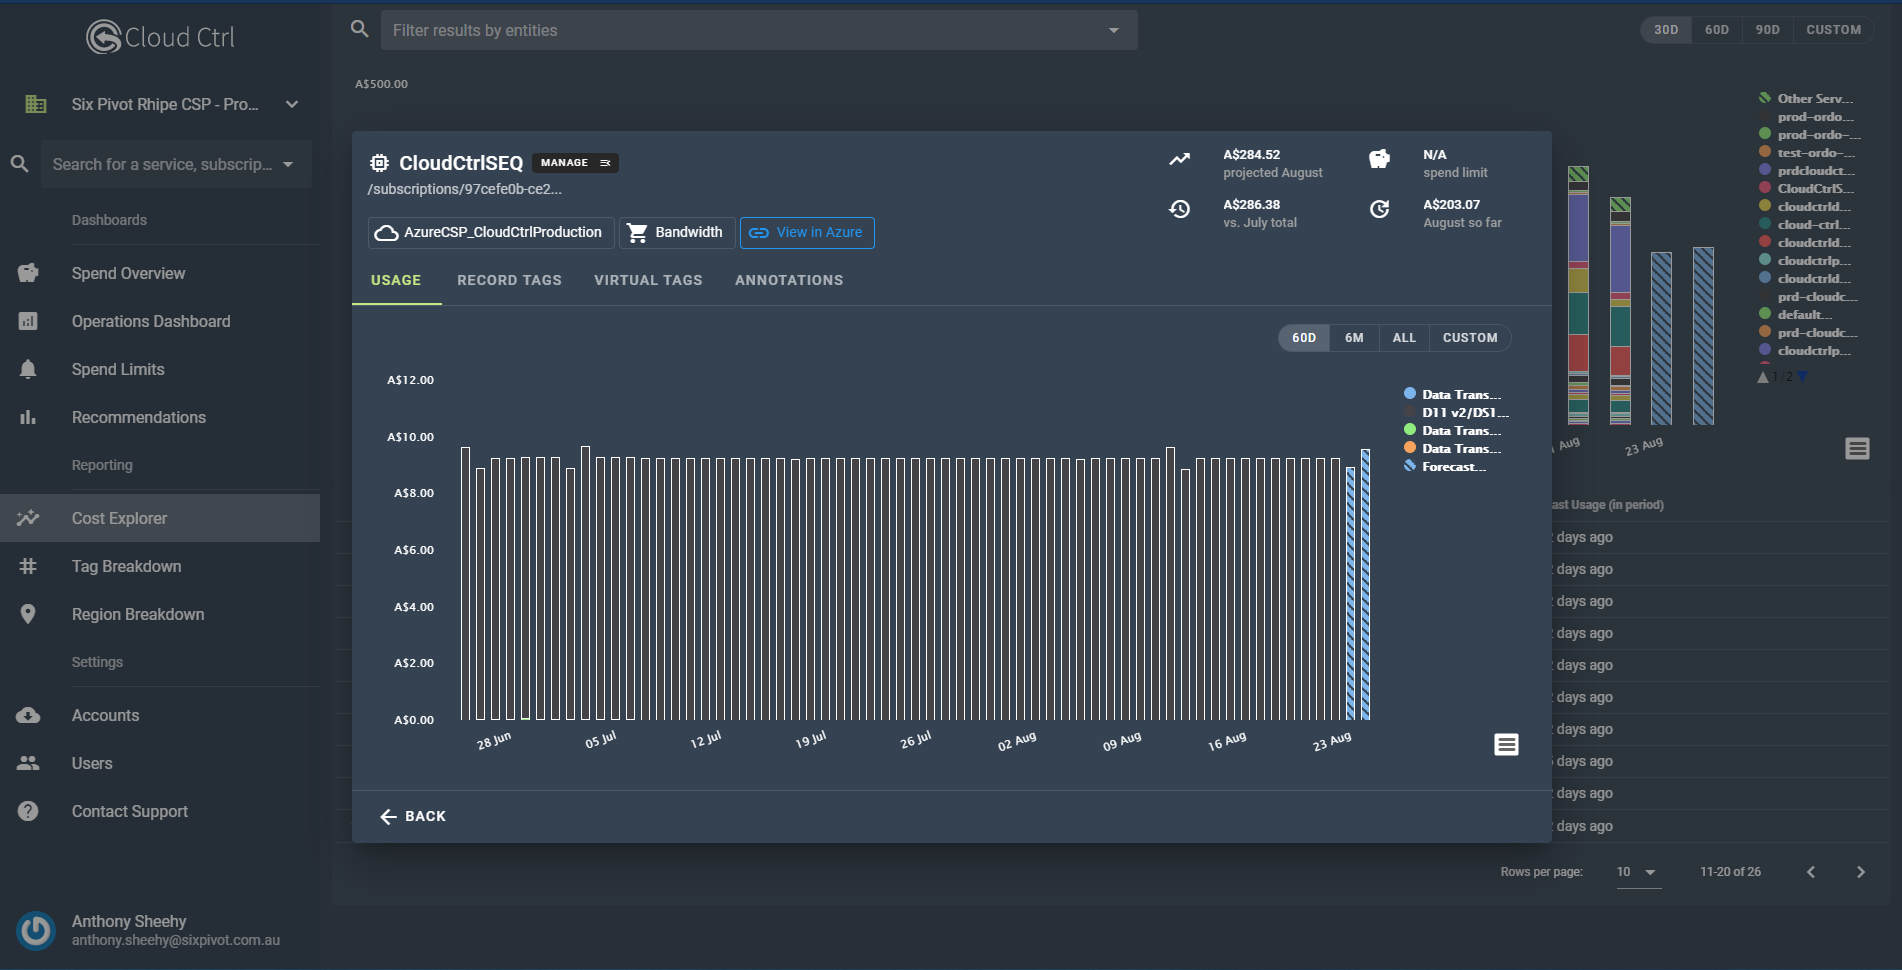Image resolution: width=1902 pixels, height=970 pixels.
Task: Go to the next page of table results
Action: (1860, 872)
